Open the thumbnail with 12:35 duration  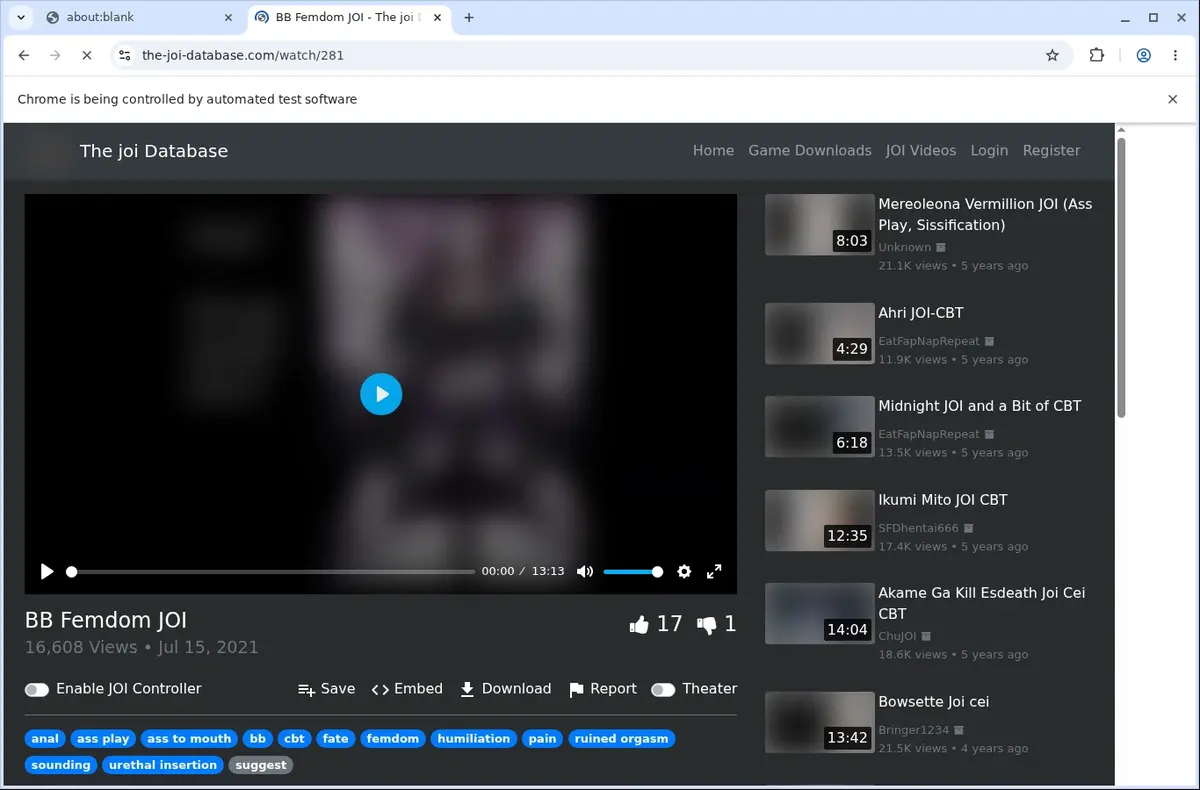[x=819, y=520]
